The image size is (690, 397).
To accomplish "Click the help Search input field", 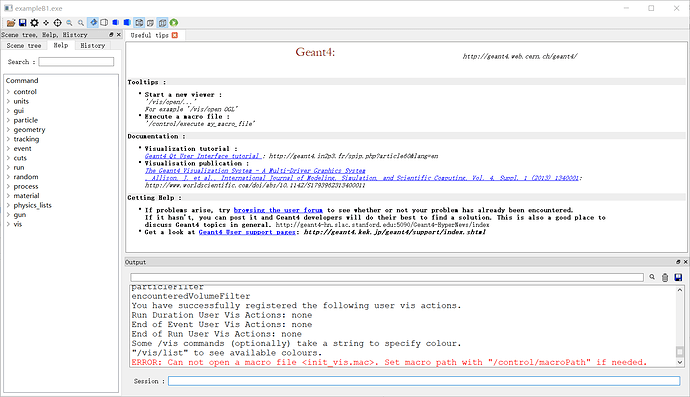I will tap(76, 62).
